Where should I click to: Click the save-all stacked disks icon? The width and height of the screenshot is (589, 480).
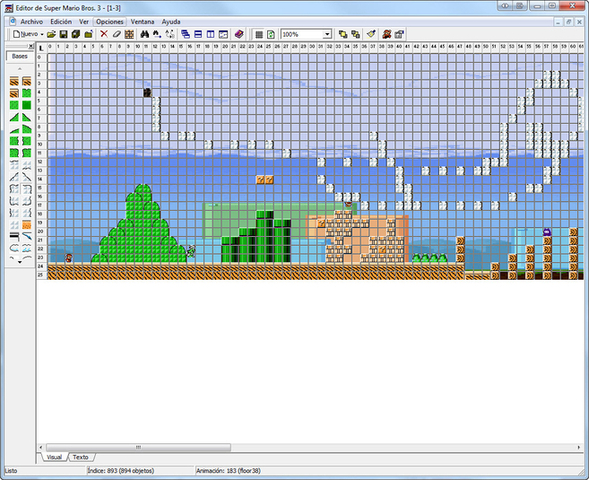76,34
